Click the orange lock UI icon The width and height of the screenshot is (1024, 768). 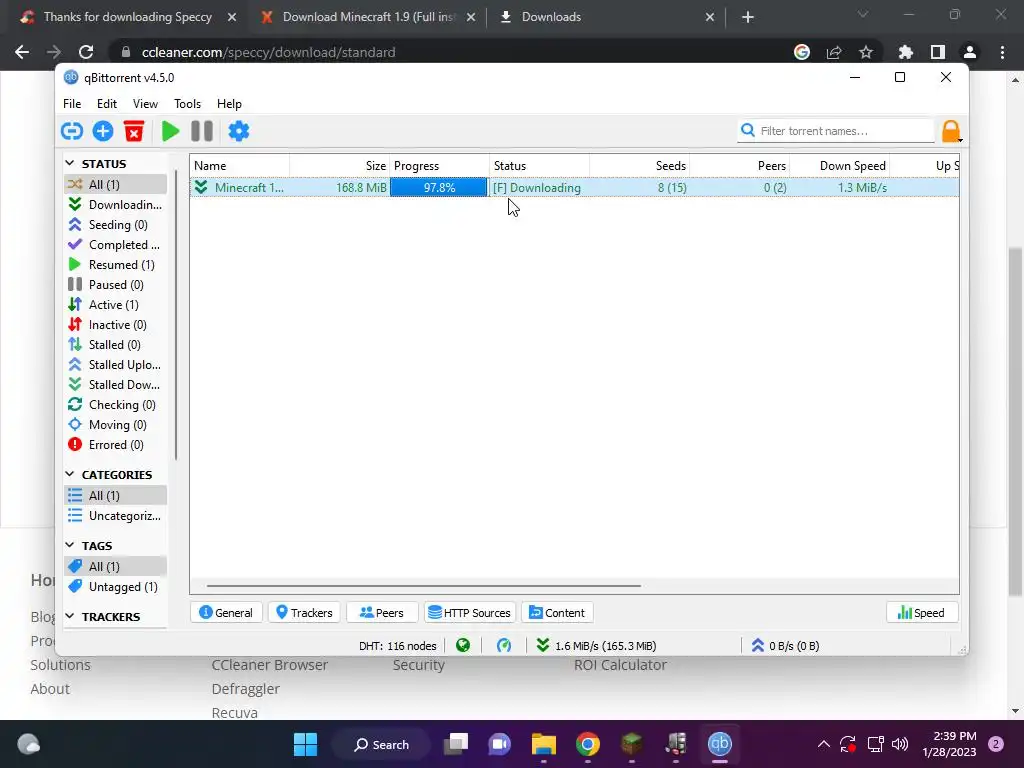[x=951, y=131]
